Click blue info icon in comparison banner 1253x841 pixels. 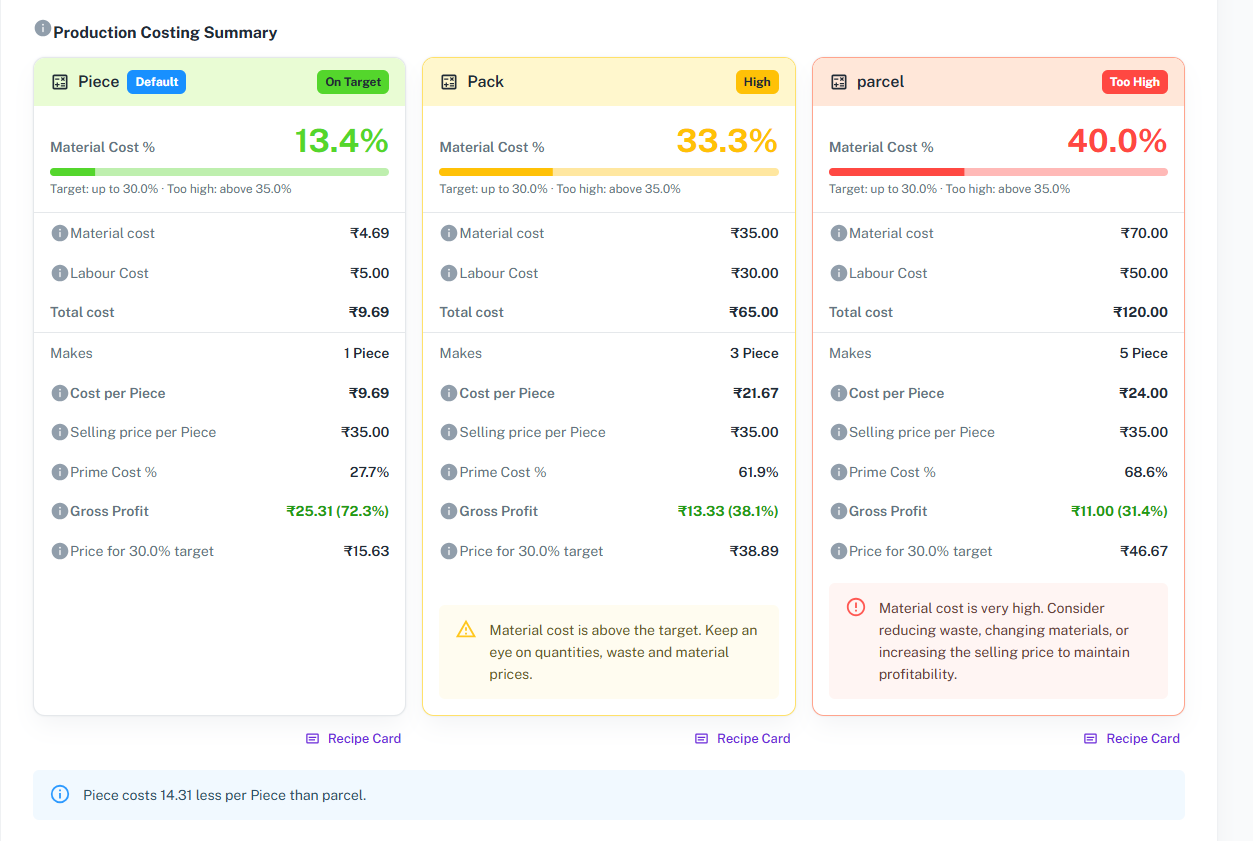coord(60,795)
